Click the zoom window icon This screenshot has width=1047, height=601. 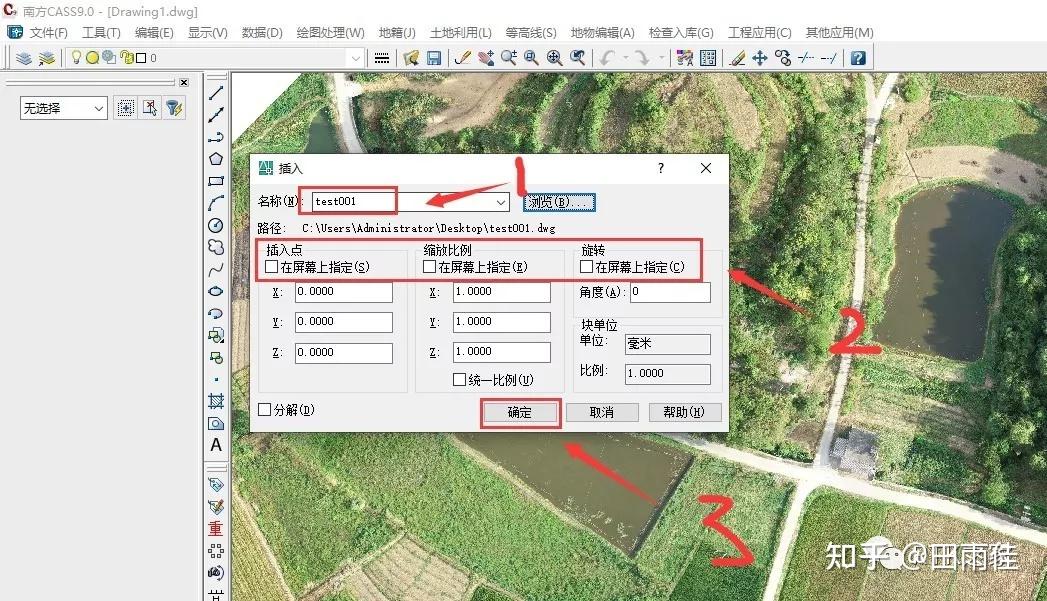tap(532, 58)
